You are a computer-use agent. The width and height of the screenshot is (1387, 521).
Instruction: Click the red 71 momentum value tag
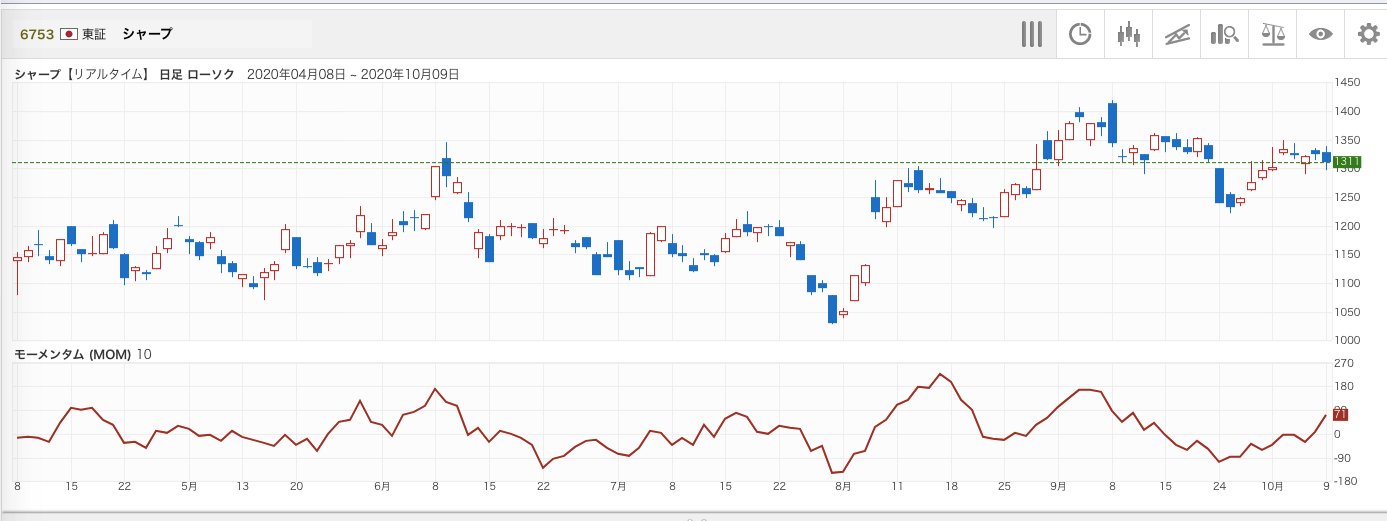(x=1340, y=414)
